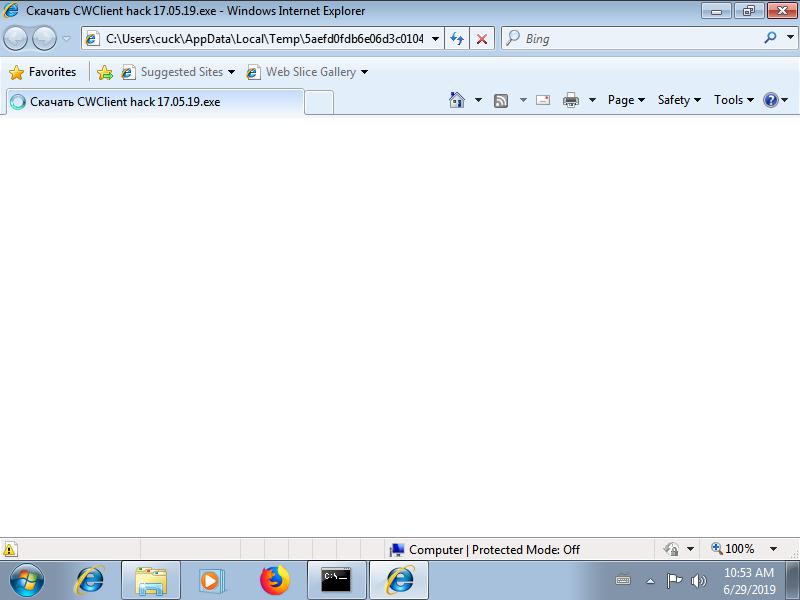Select the Скачать CWClient hack tab
Image resolution: width=800 pixels, height=600 pixels.
click(x=155, y=102)
